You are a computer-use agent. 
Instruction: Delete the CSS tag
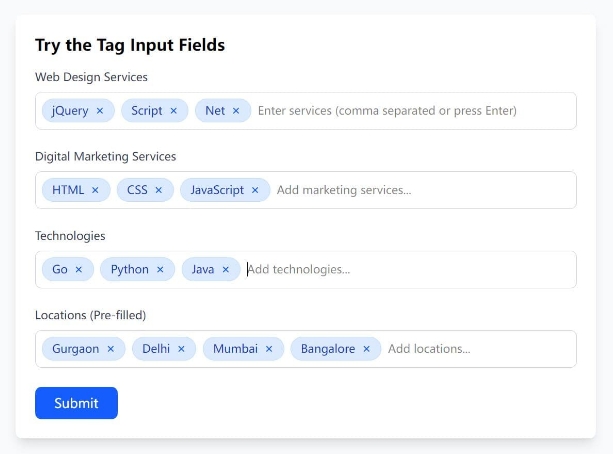pos(158,190)
